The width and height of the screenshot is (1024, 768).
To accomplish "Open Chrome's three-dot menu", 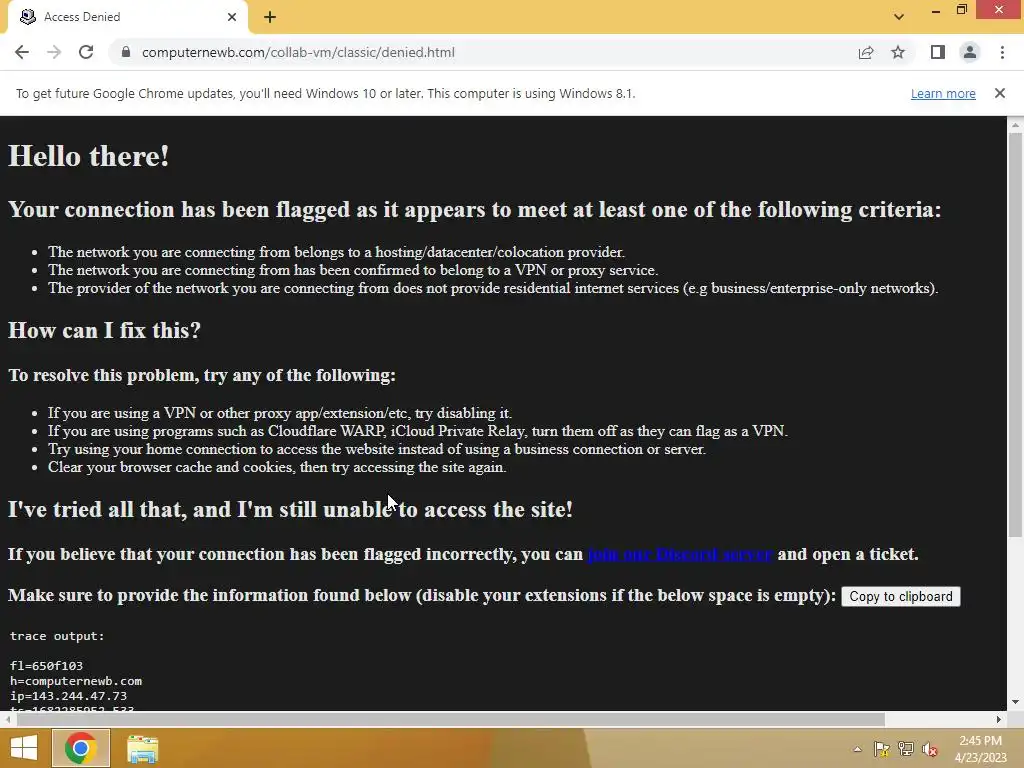I will point(1002,52).
